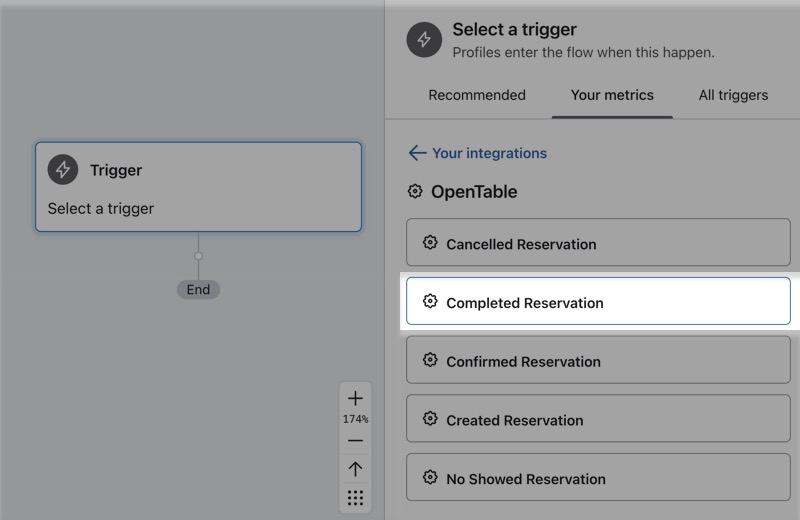Go back to Your integrations

point(478,153)
